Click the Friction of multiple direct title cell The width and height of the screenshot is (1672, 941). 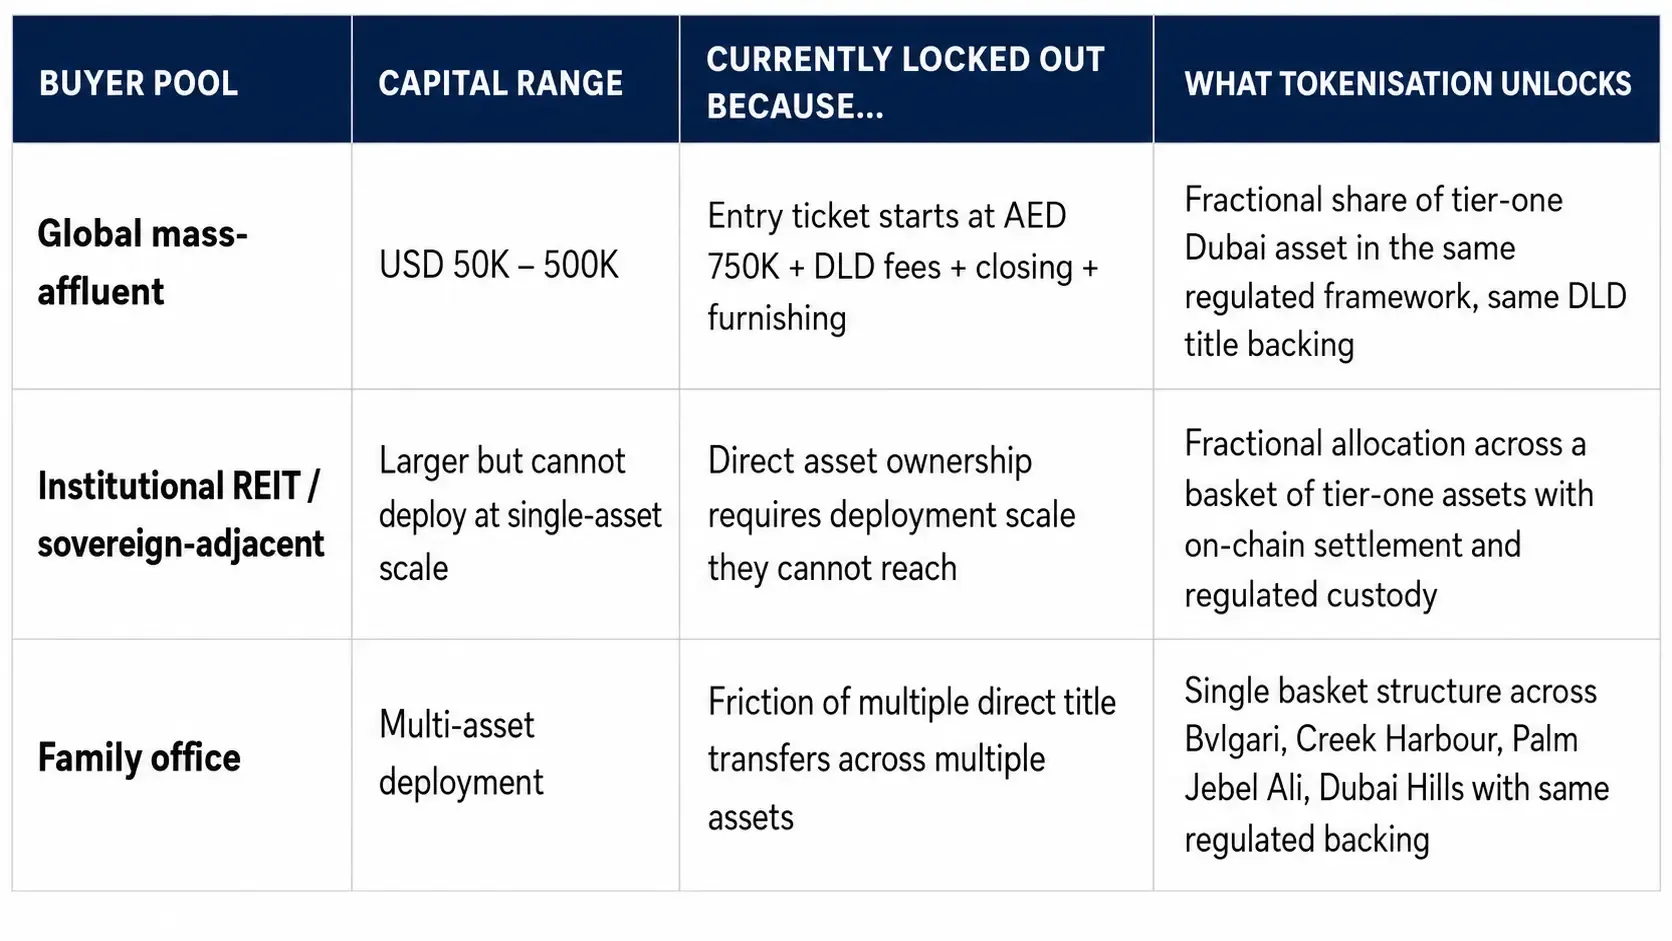coord(916,765)
